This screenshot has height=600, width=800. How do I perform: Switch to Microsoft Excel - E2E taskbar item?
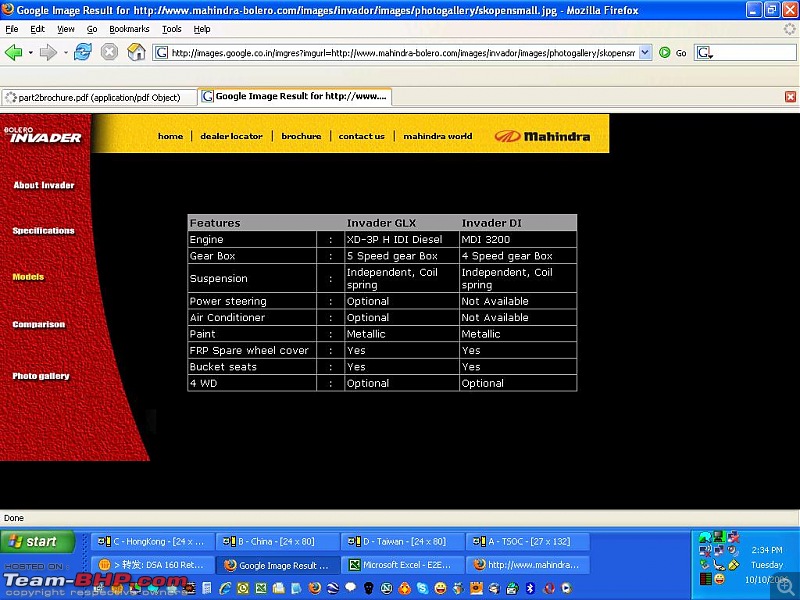pyautogui.click(x=402, y=565)
